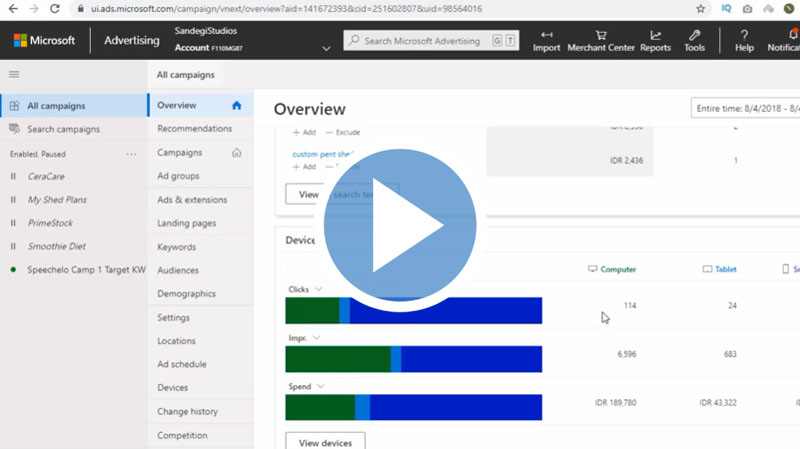Click pause icon beside My Shed Plans
Screen dimensions: 800x449
pos(13,199)
